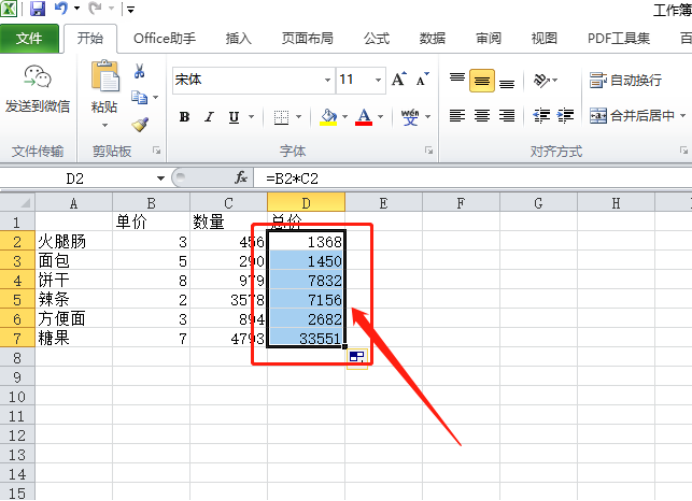
Task: Toggle 合并后居中 merge and center
Action: (x=632, y=116)
